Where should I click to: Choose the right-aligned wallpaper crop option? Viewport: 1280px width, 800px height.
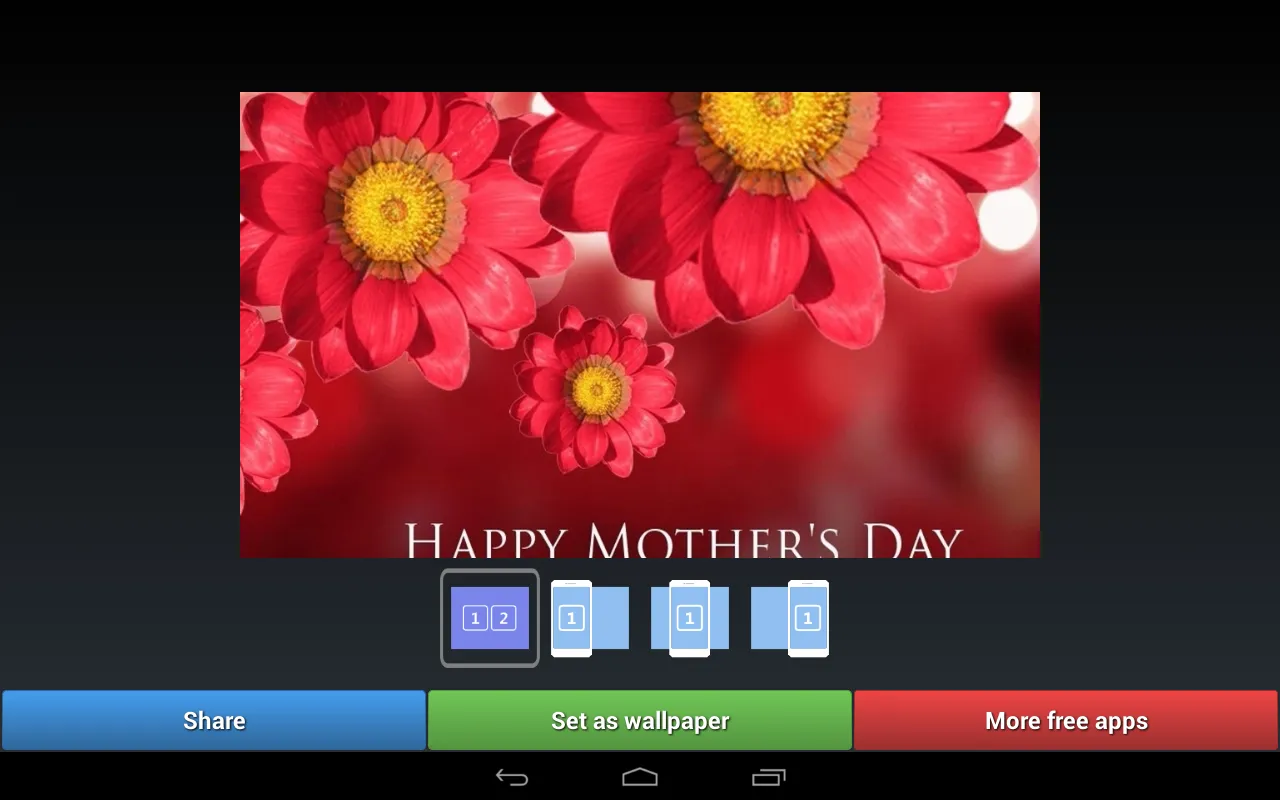pyautogui.click(x=790, y=618)
